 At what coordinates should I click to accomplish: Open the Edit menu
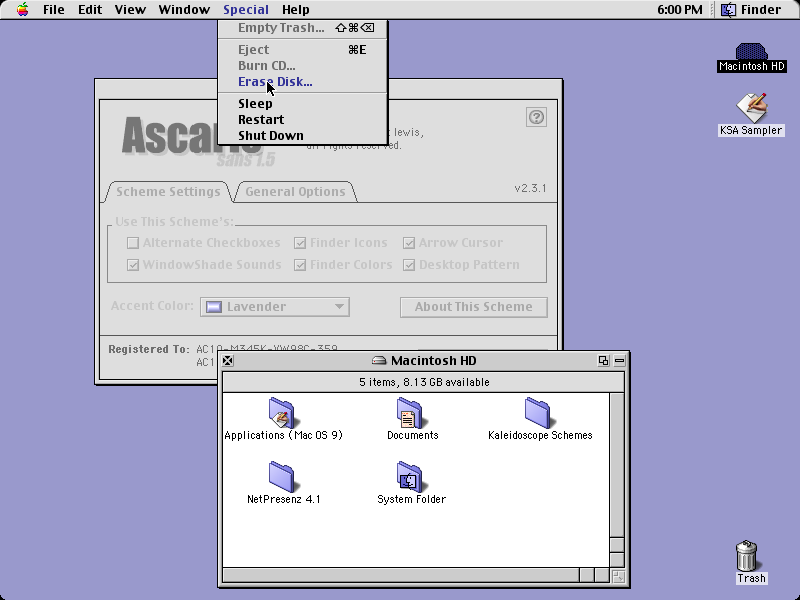(x=90, y=9)
